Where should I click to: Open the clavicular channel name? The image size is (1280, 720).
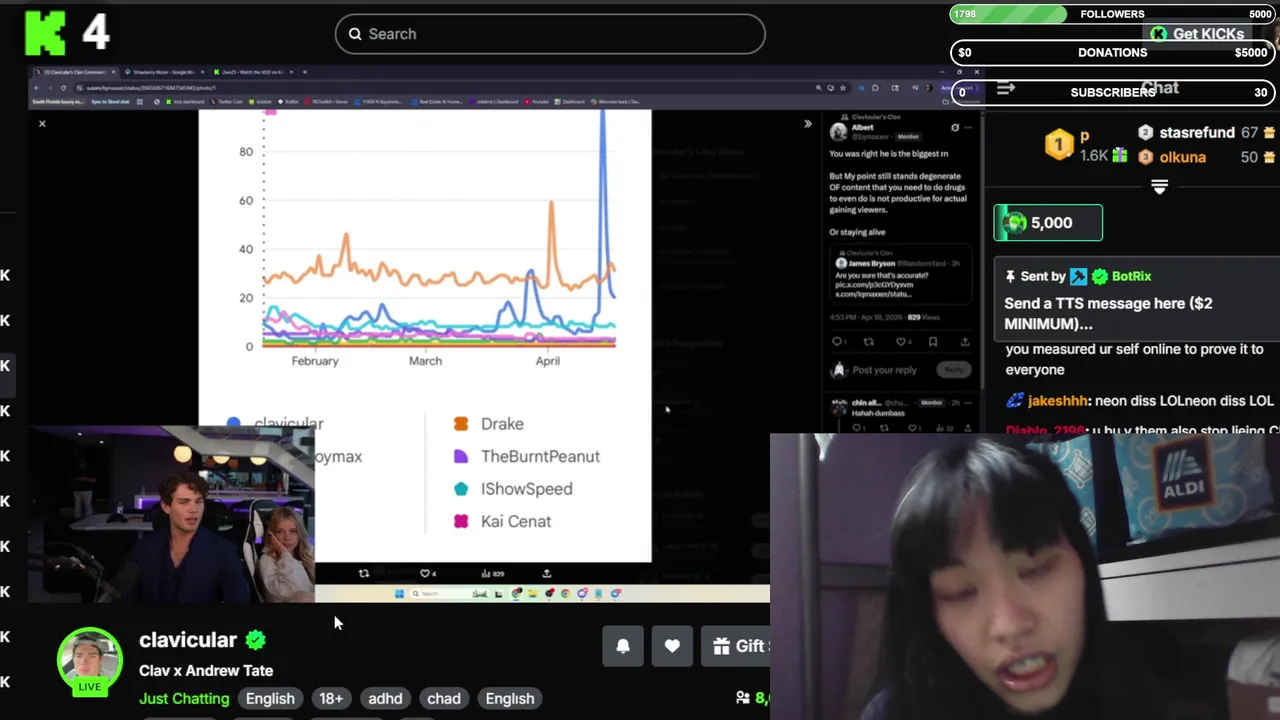tap(188, 640)
